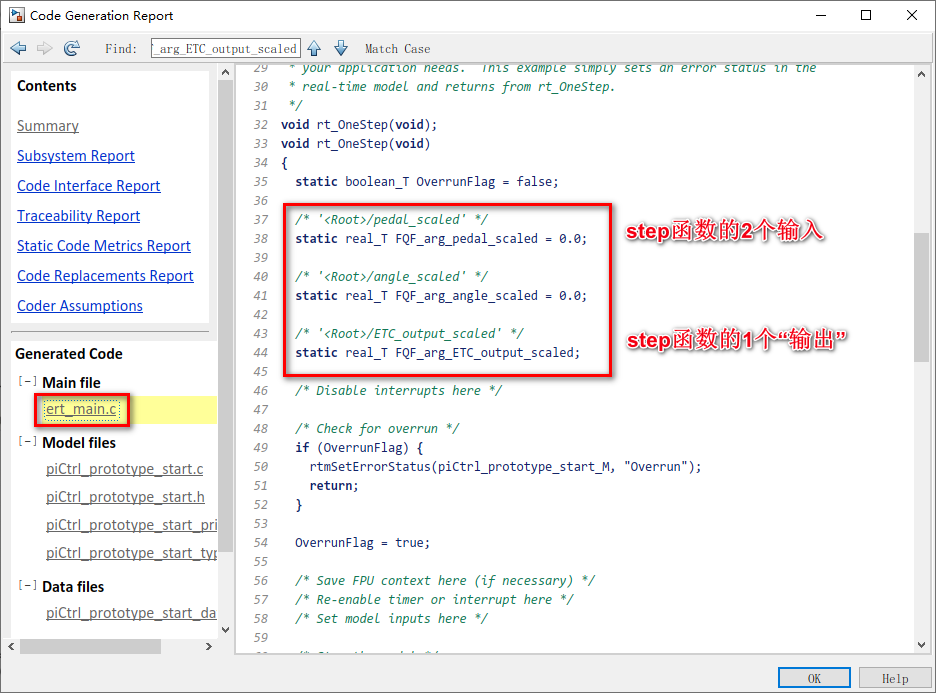Click the 'Save FPU context here' comment
The height and width of the screenshot is (693, 936).
coord(445,581)
